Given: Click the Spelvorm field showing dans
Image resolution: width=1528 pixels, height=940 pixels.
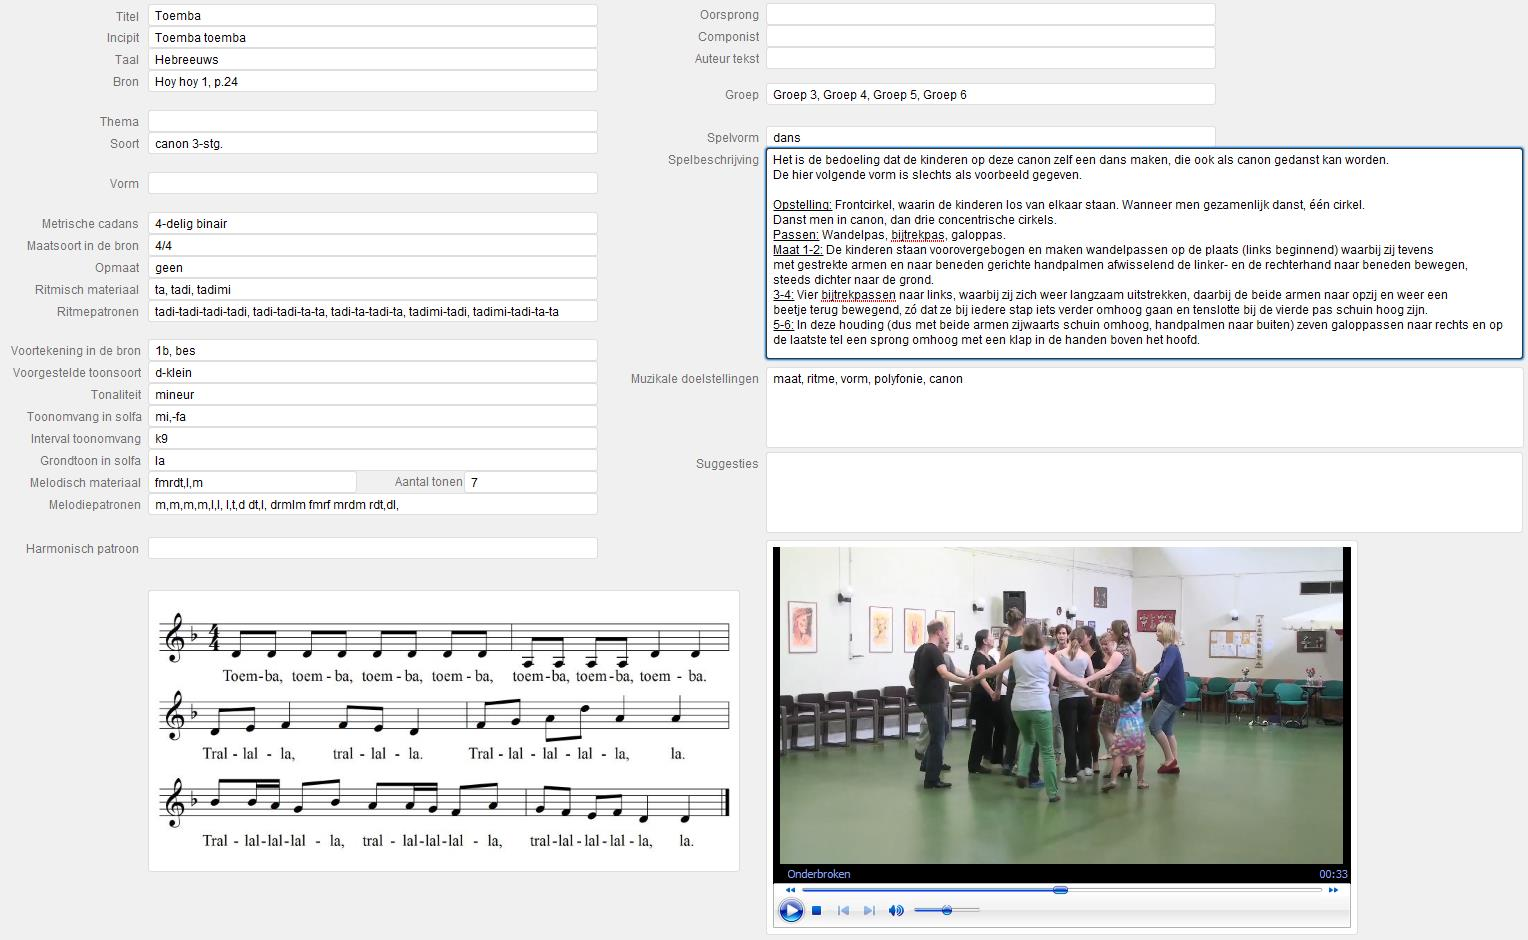Looking at the screenshot, I should pos(990,138).
